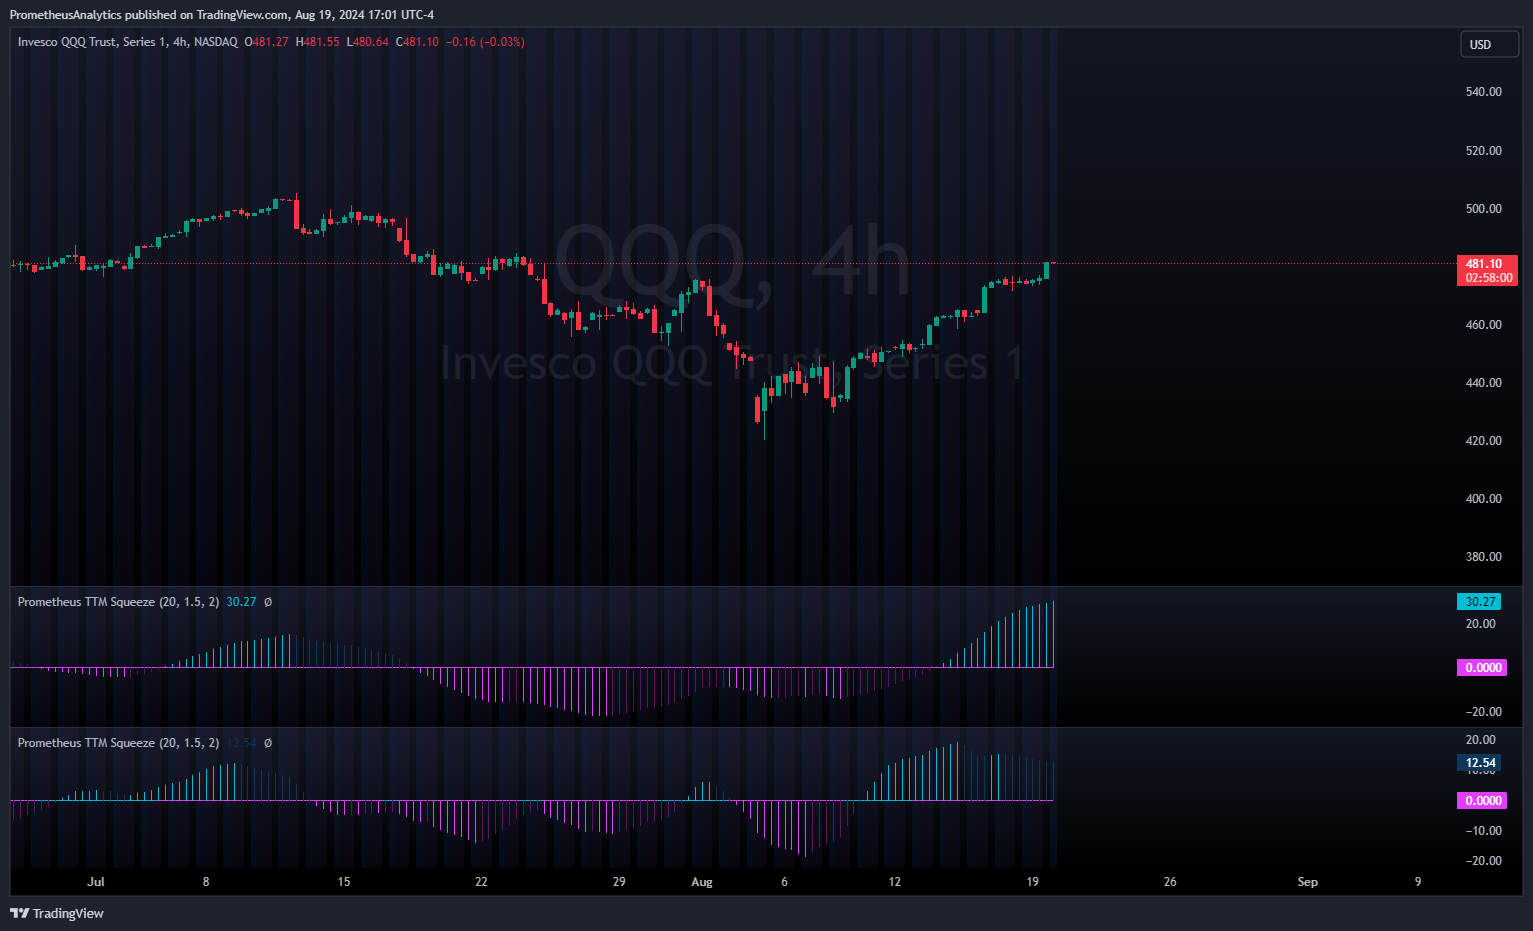
Task: Click the 12 date axis label
Action: pos(895,882)
